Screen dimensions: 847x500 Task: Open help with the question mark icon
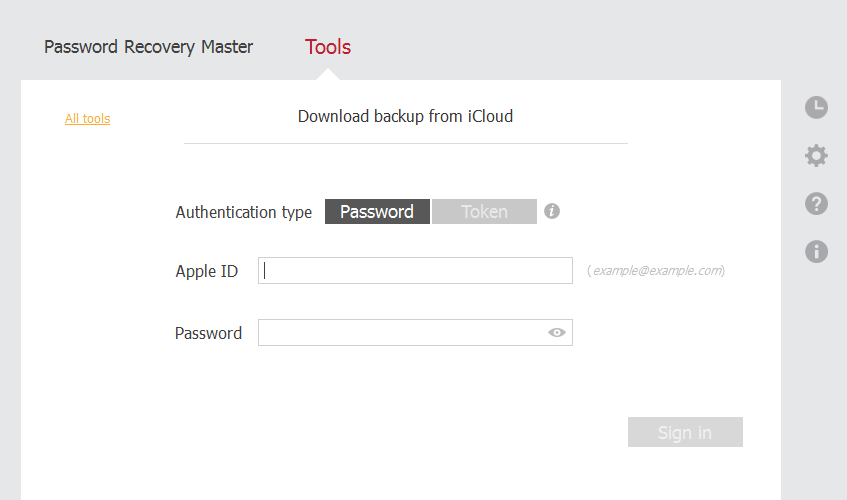tap(816, 204)
